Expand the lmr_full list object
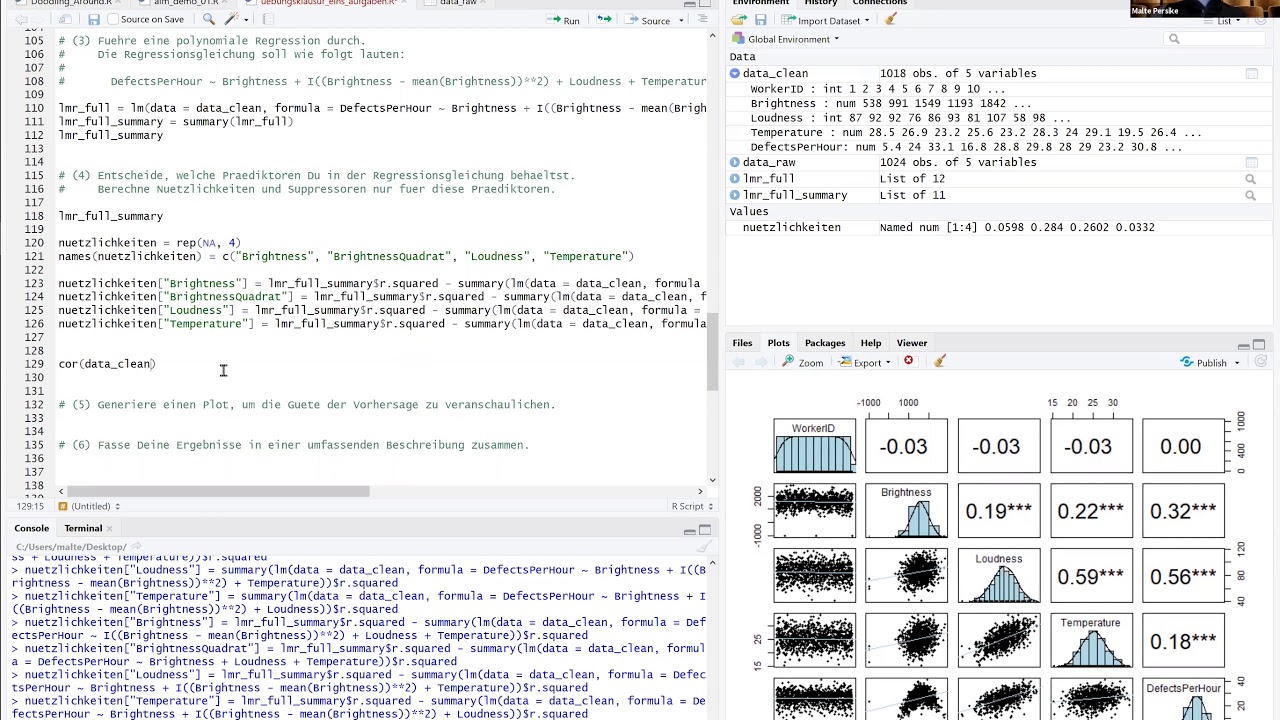 point(735,179)
